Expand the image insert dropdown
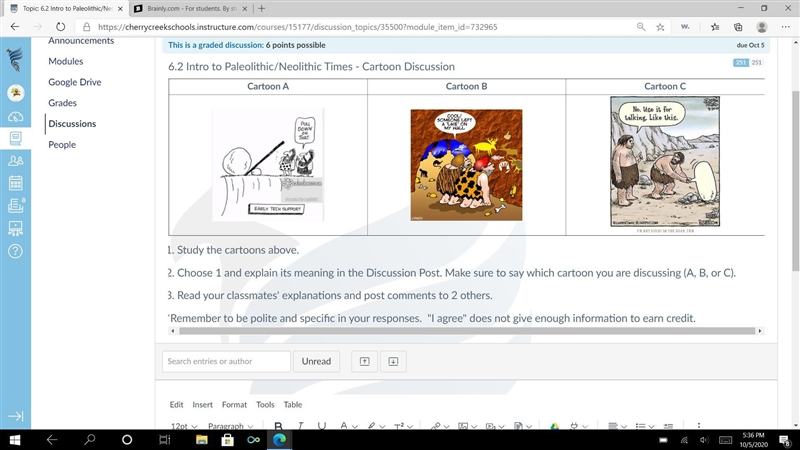This screenshot has width=800, height=450. coord(474,426)
